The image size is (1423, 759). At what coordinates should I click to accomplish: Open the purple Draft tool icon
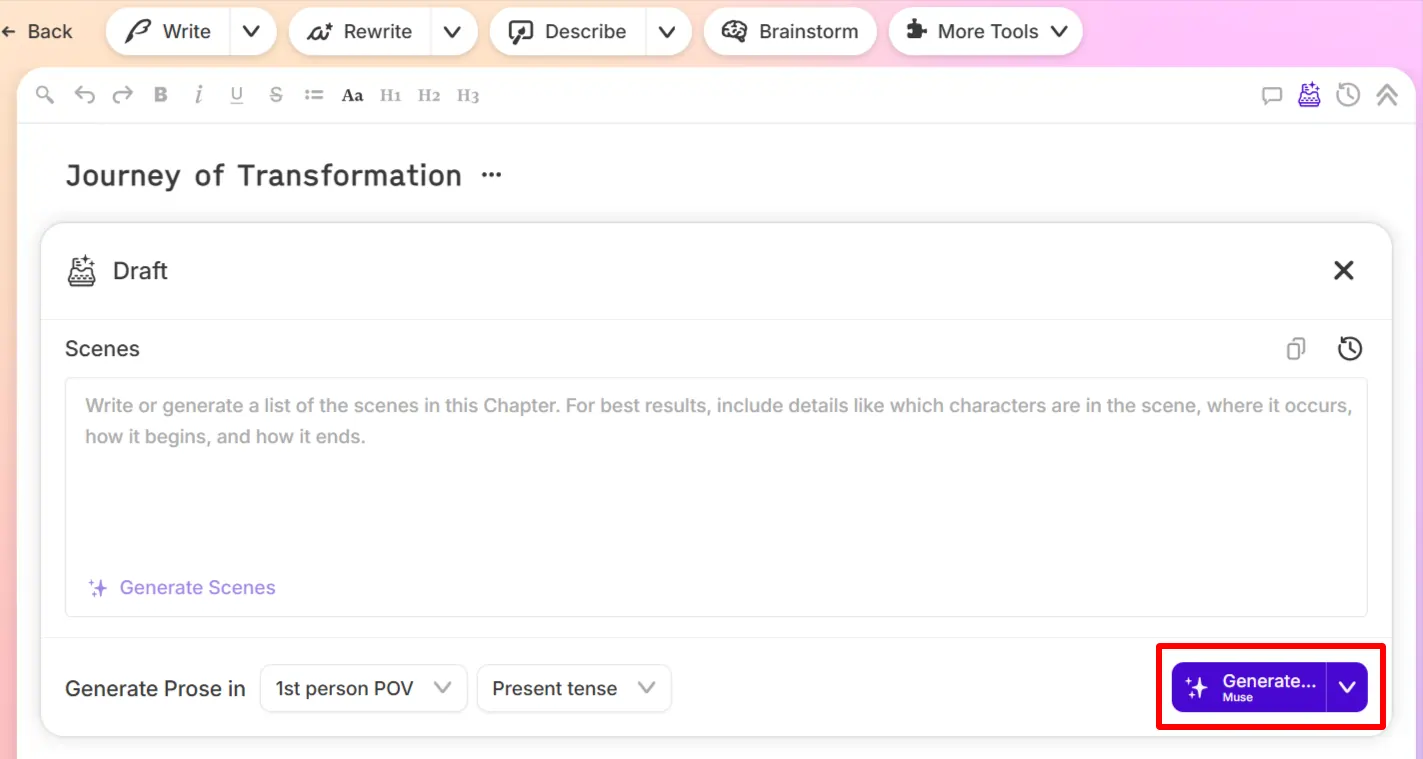(1309, 95)
